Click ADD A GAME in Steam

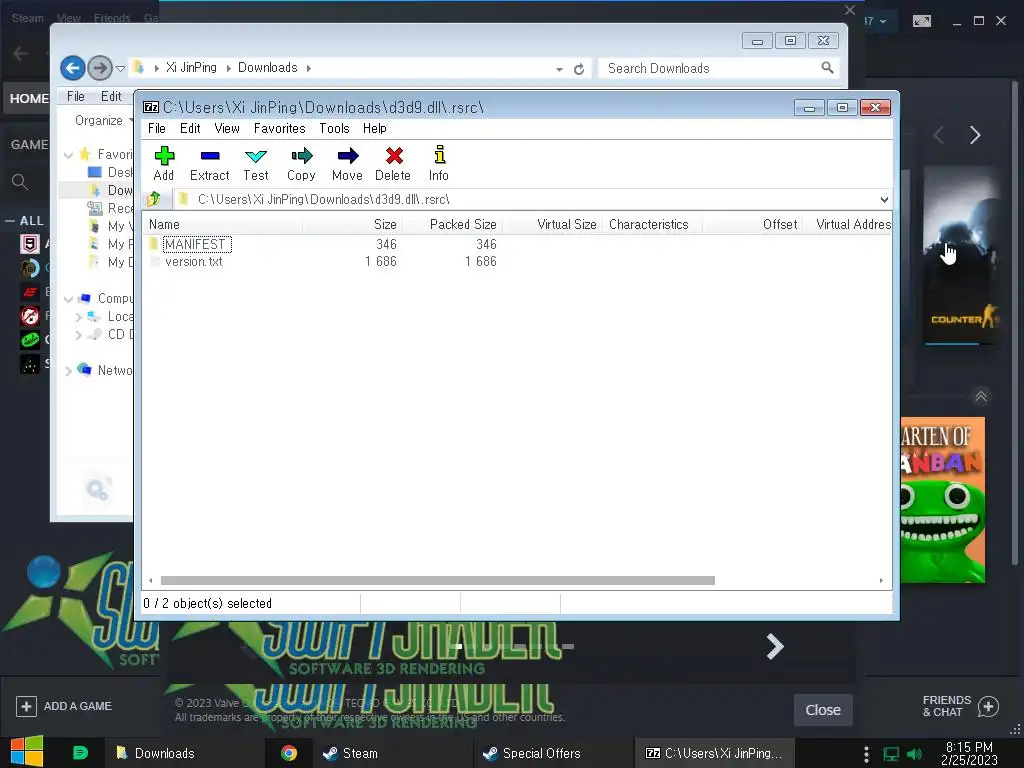click(x=64, y=707)
